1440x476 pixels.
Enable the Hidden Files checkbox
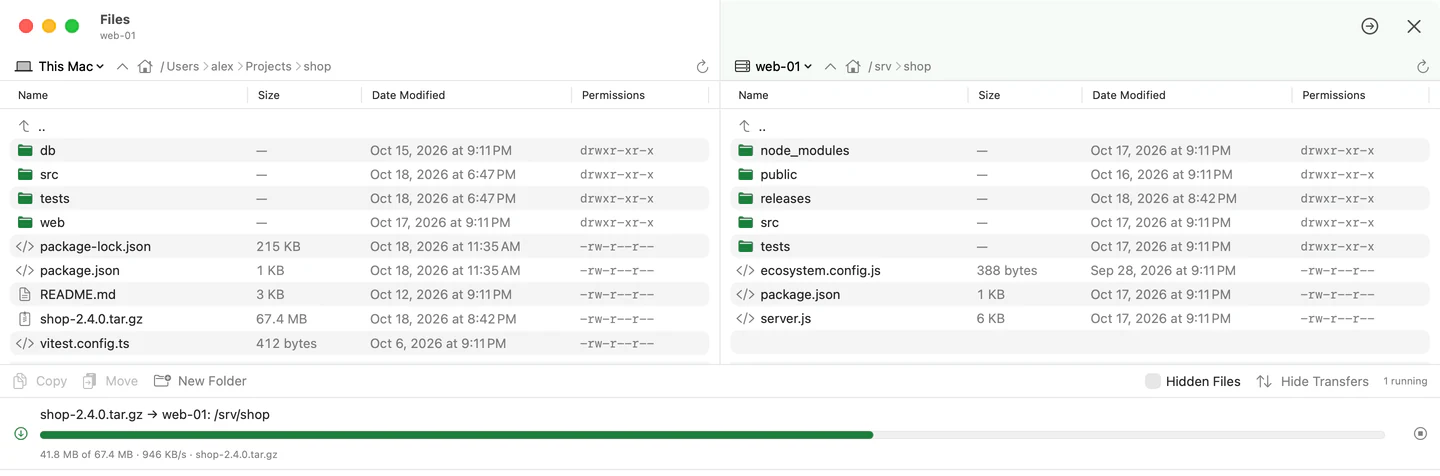point(1153,381)
